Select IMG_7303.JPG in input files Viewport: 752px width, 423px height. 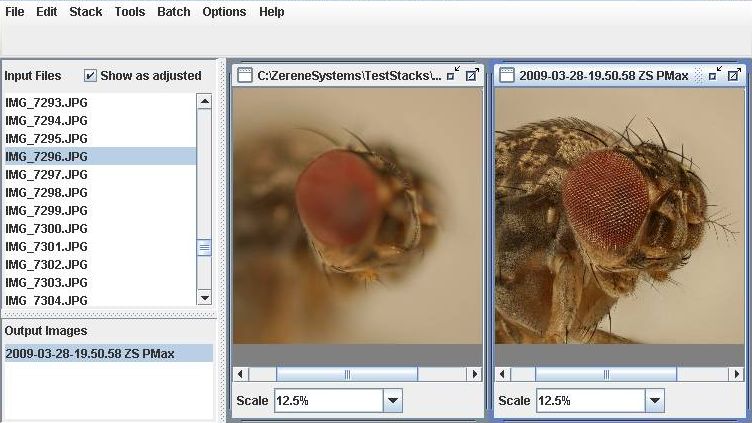(x=100, y=282)
